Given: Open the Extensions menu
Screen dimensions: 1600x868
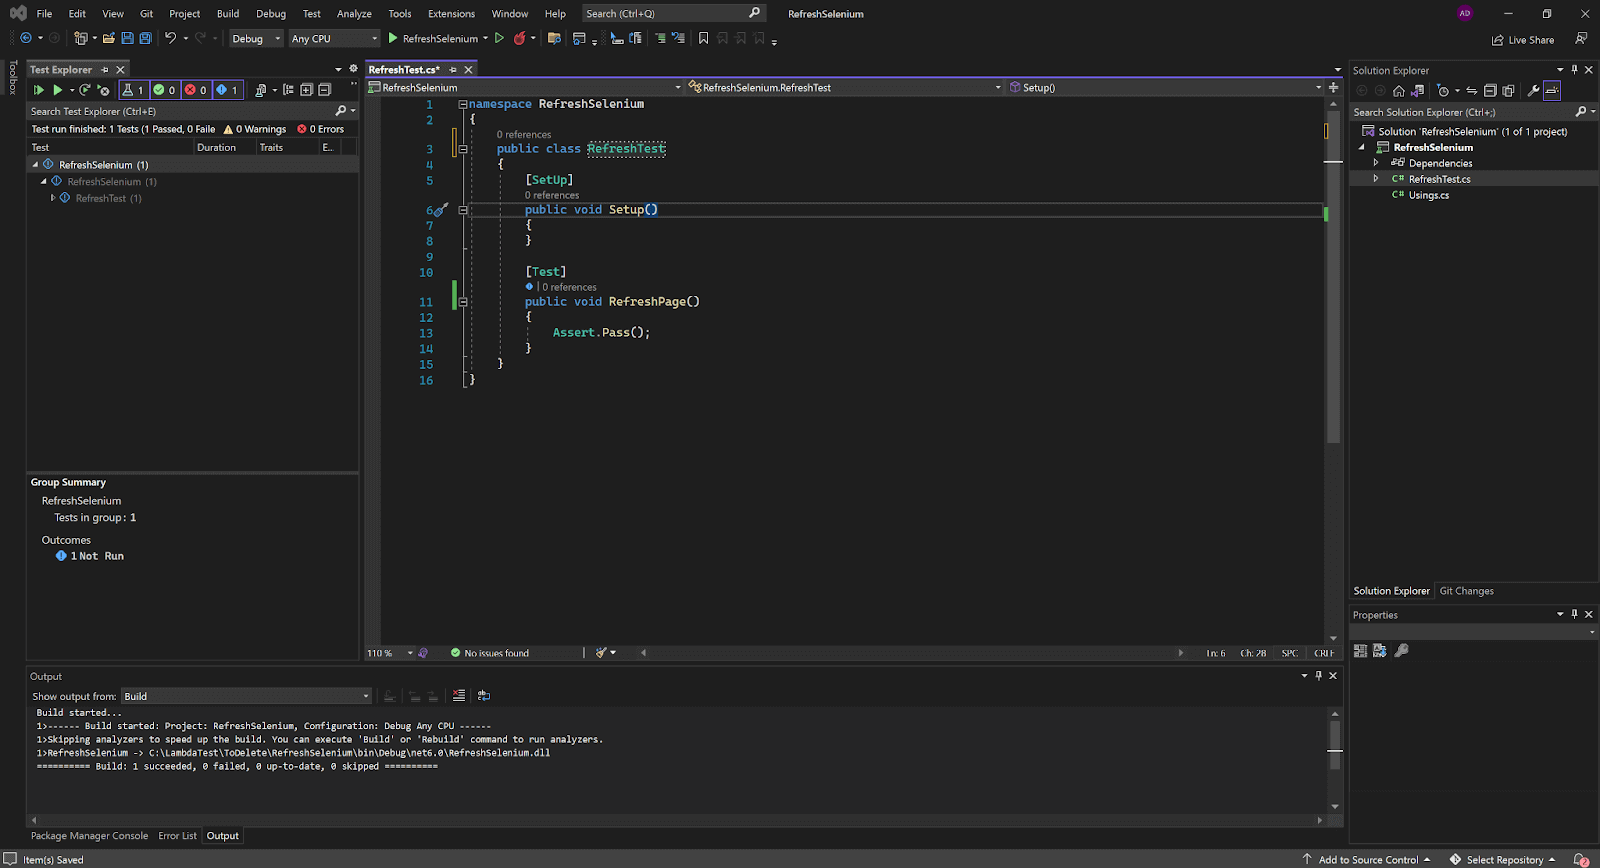Looking at the screenshot, I should click(x=451, y=14).
